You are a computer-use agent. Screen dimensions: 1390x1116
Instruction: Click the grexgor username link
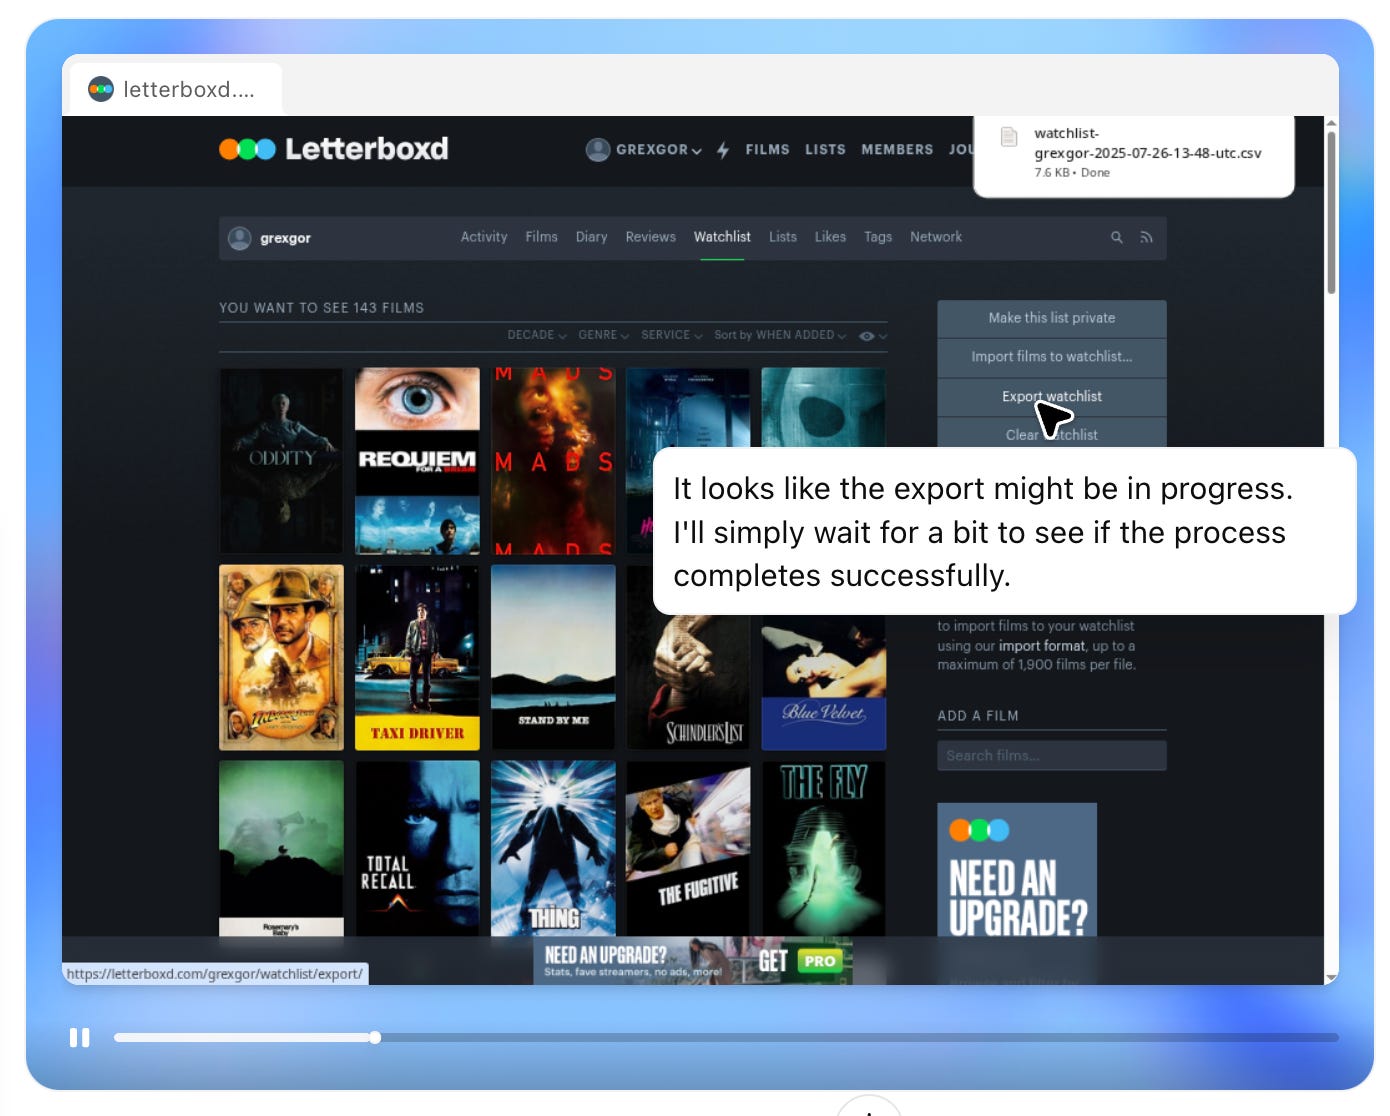coord(285,239)
